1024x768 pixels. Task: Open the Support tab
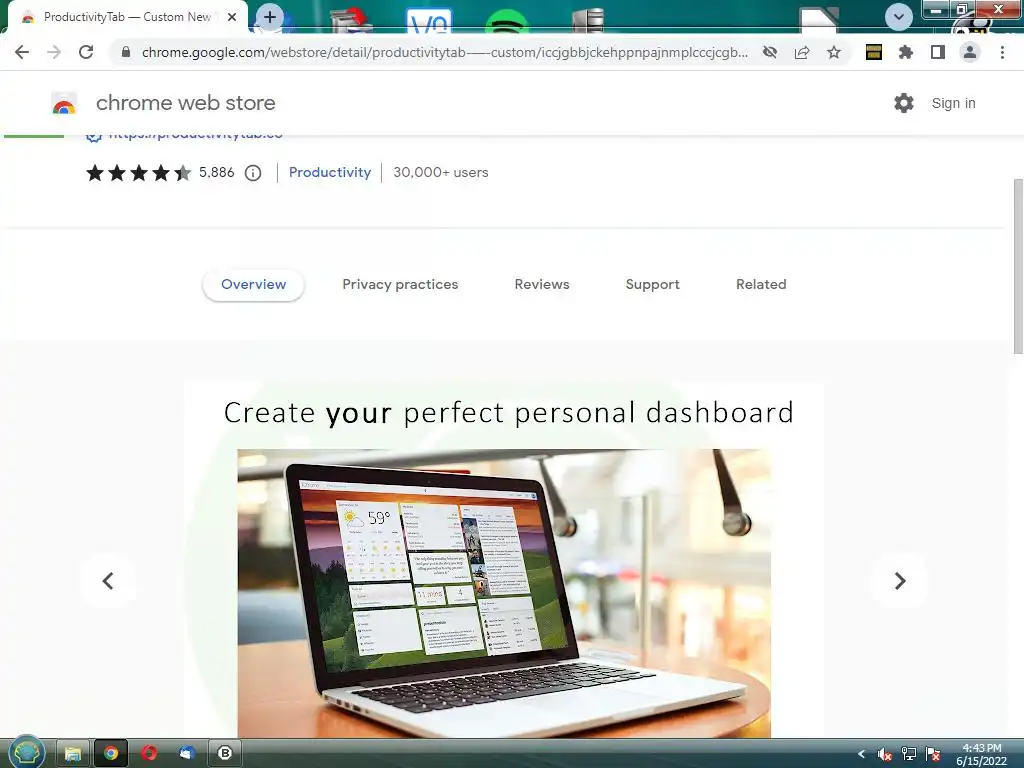[652, 285]
